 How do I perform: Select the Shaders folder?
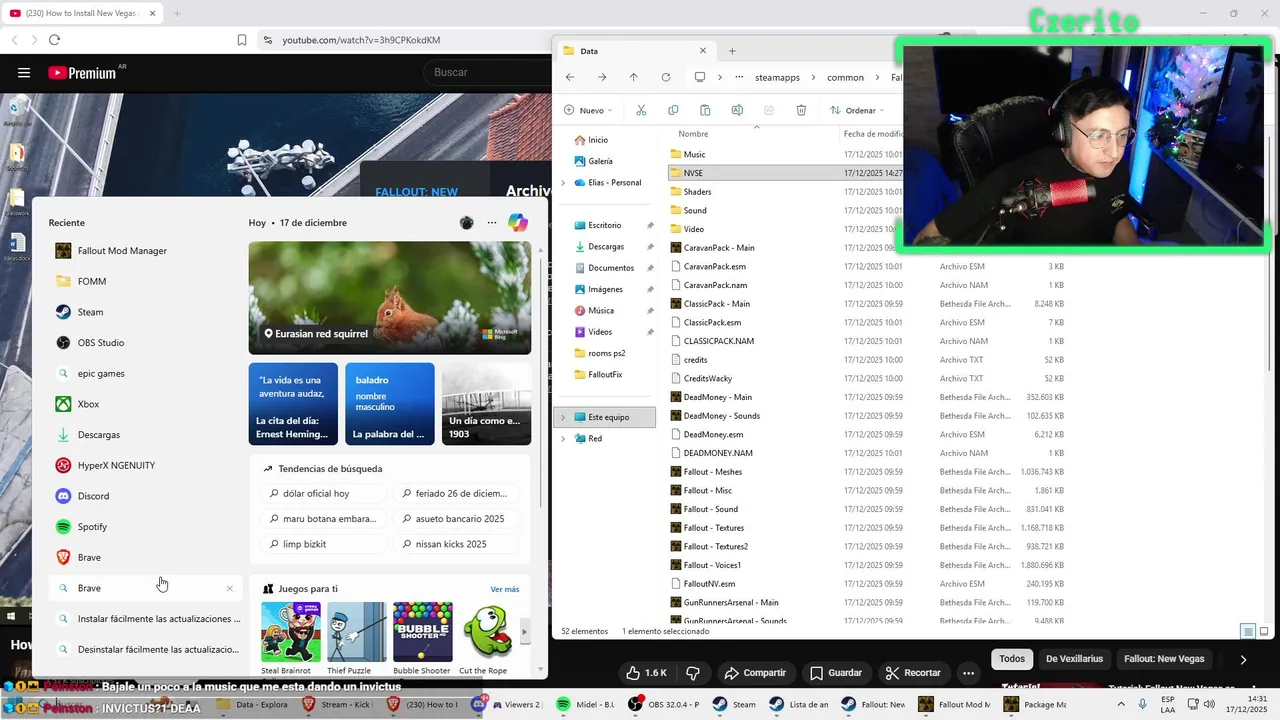coord(697,192)
